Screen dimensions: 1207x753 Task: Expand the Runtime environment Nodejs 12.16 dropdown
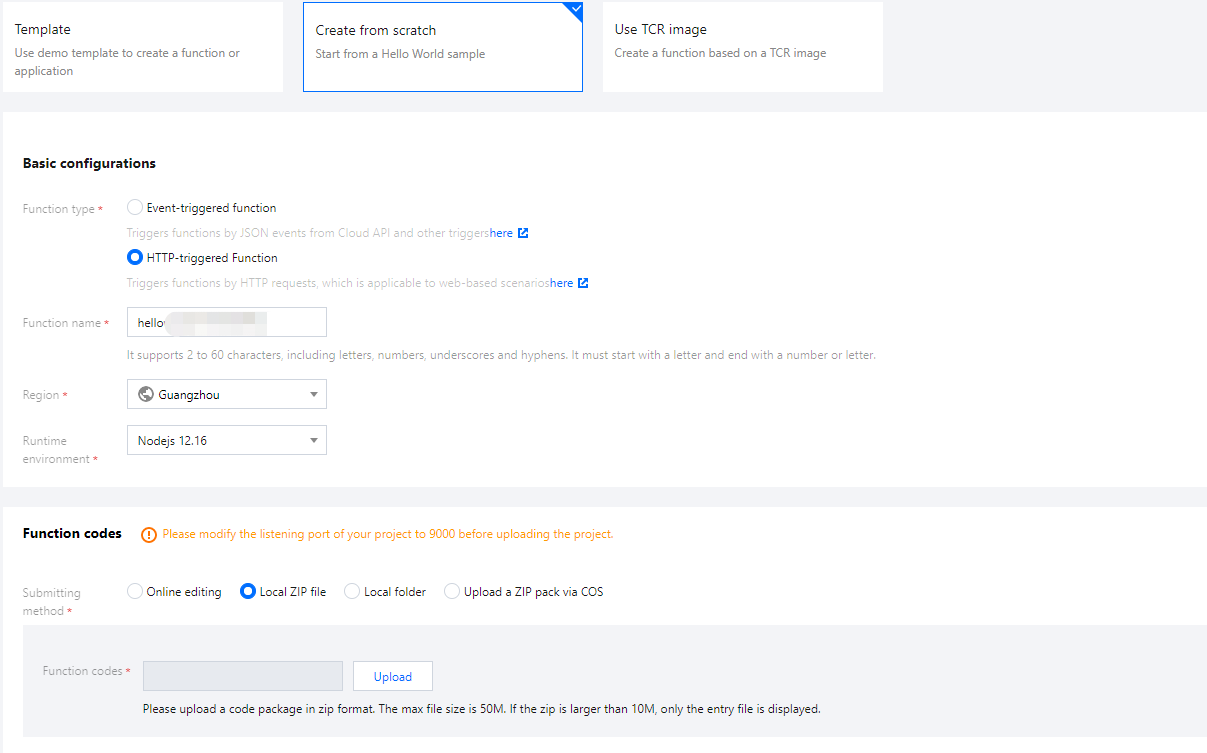pyautogui.click(x=227, y=440)
